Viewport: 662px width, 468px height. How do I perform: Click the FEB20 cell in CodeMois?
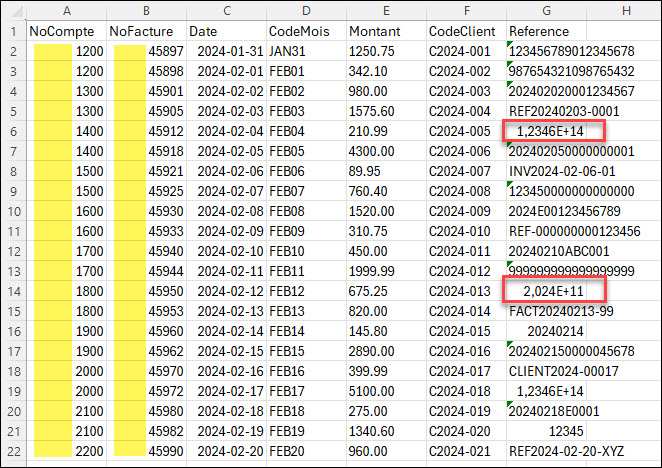305,451
